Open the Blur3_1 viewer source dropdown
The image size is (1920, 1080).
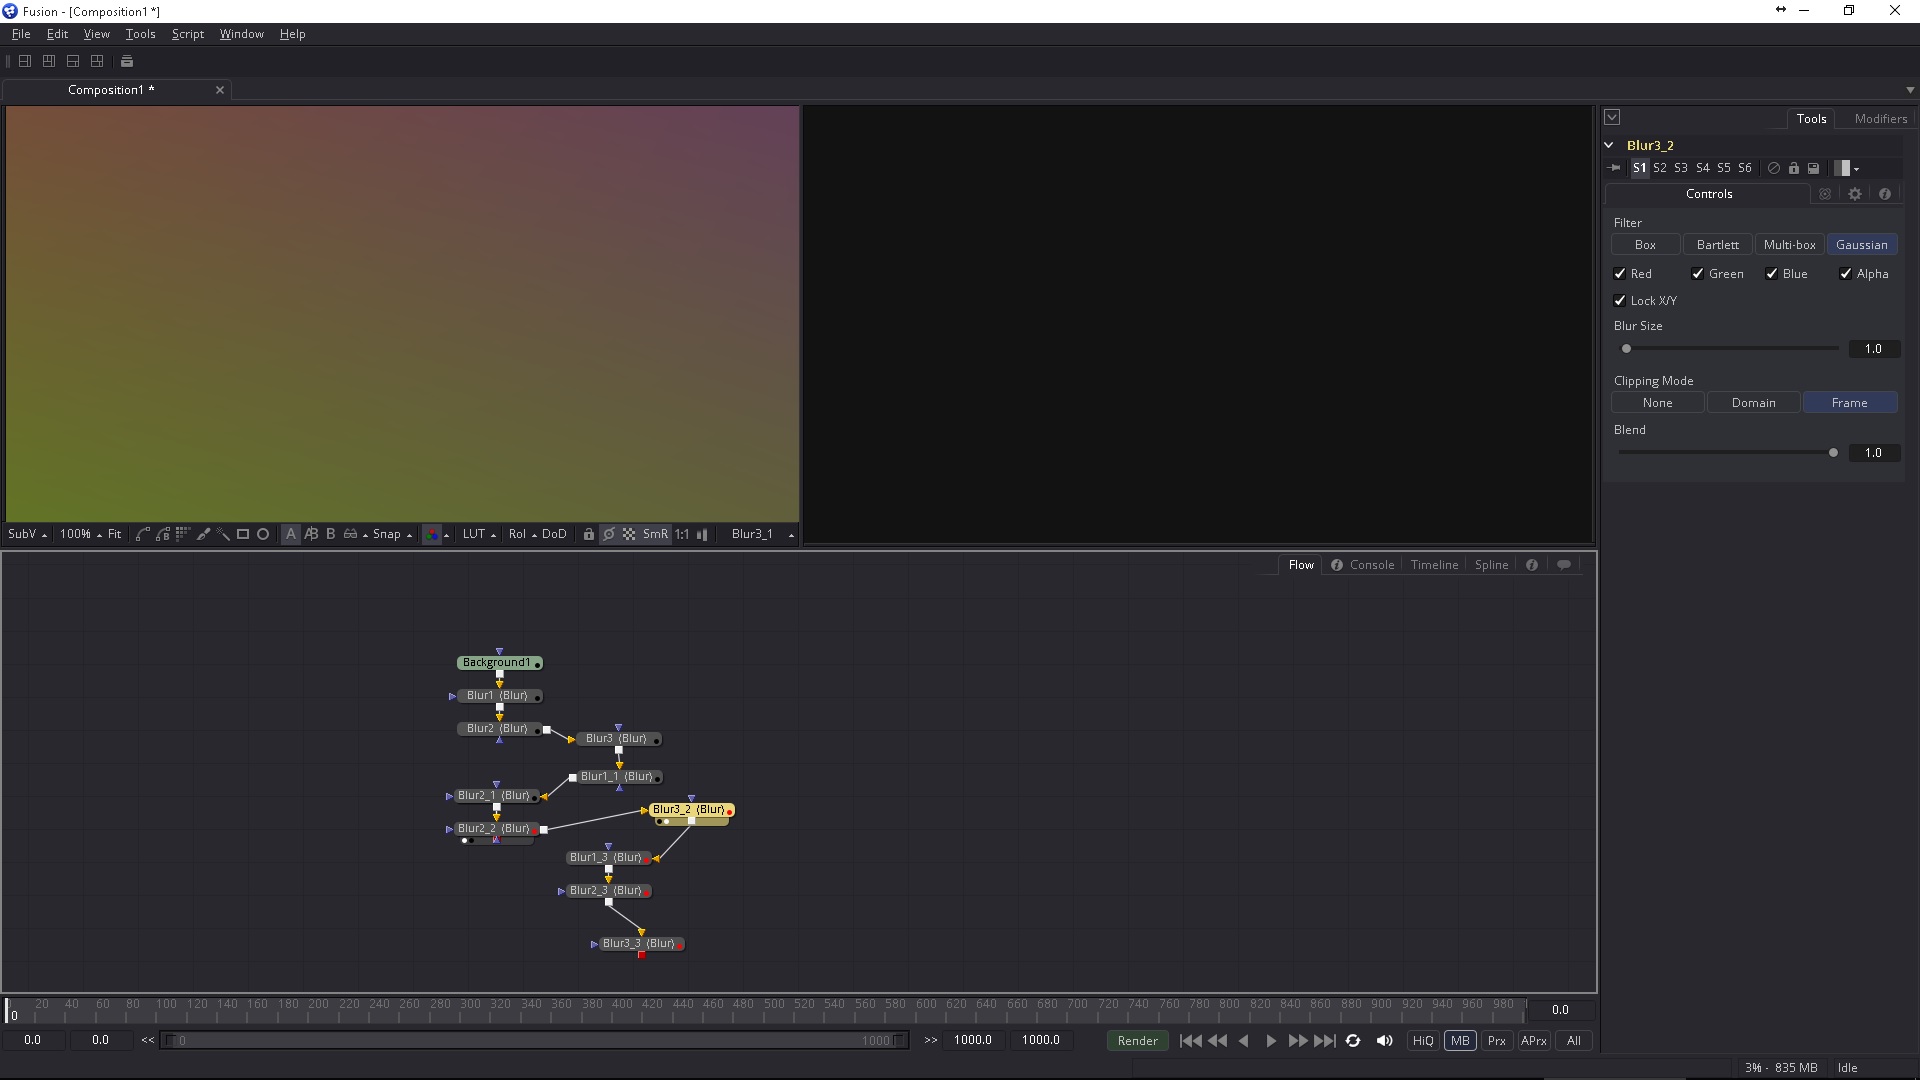tap(762, 534)
